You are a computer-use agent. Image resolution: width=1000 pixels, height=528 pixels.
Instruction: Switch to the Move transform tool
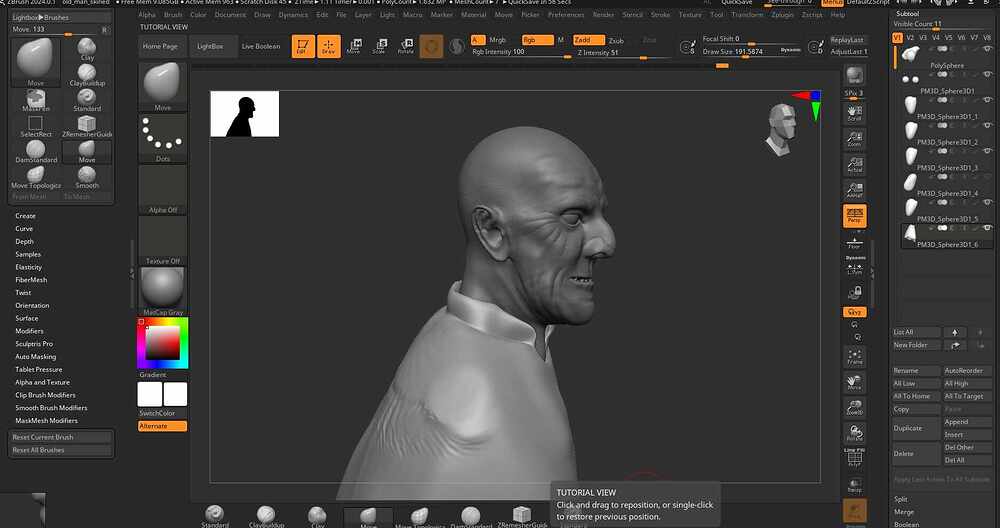pyautogui.click(x=354, y=46)
